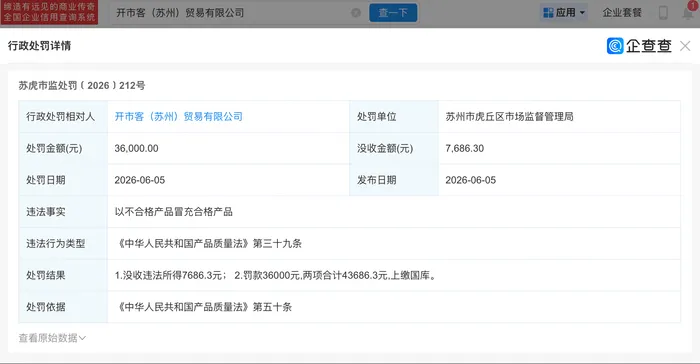The height and width of the screenshot is (364, 700).
Task: Clear the search box with the x icon
Action: click(x=356, y=13)
